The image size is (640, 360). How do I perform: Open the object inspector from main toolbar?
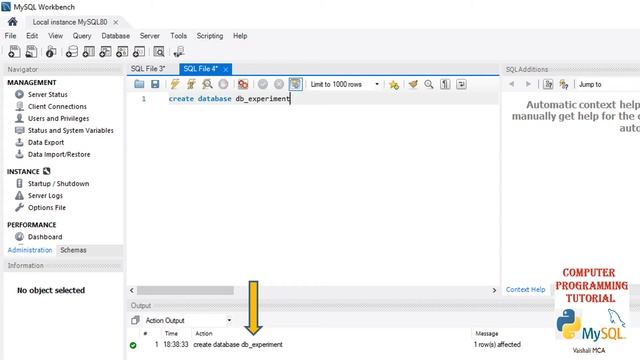51,51
